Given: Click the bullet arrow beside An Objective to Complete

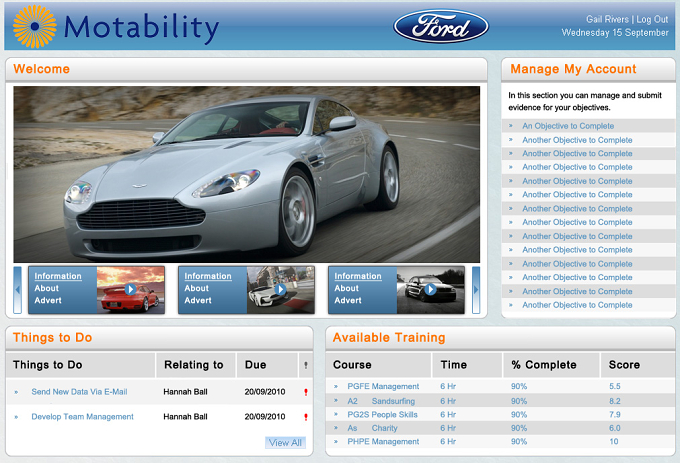Looking at the screenshot, I should [x=511, y=126].
